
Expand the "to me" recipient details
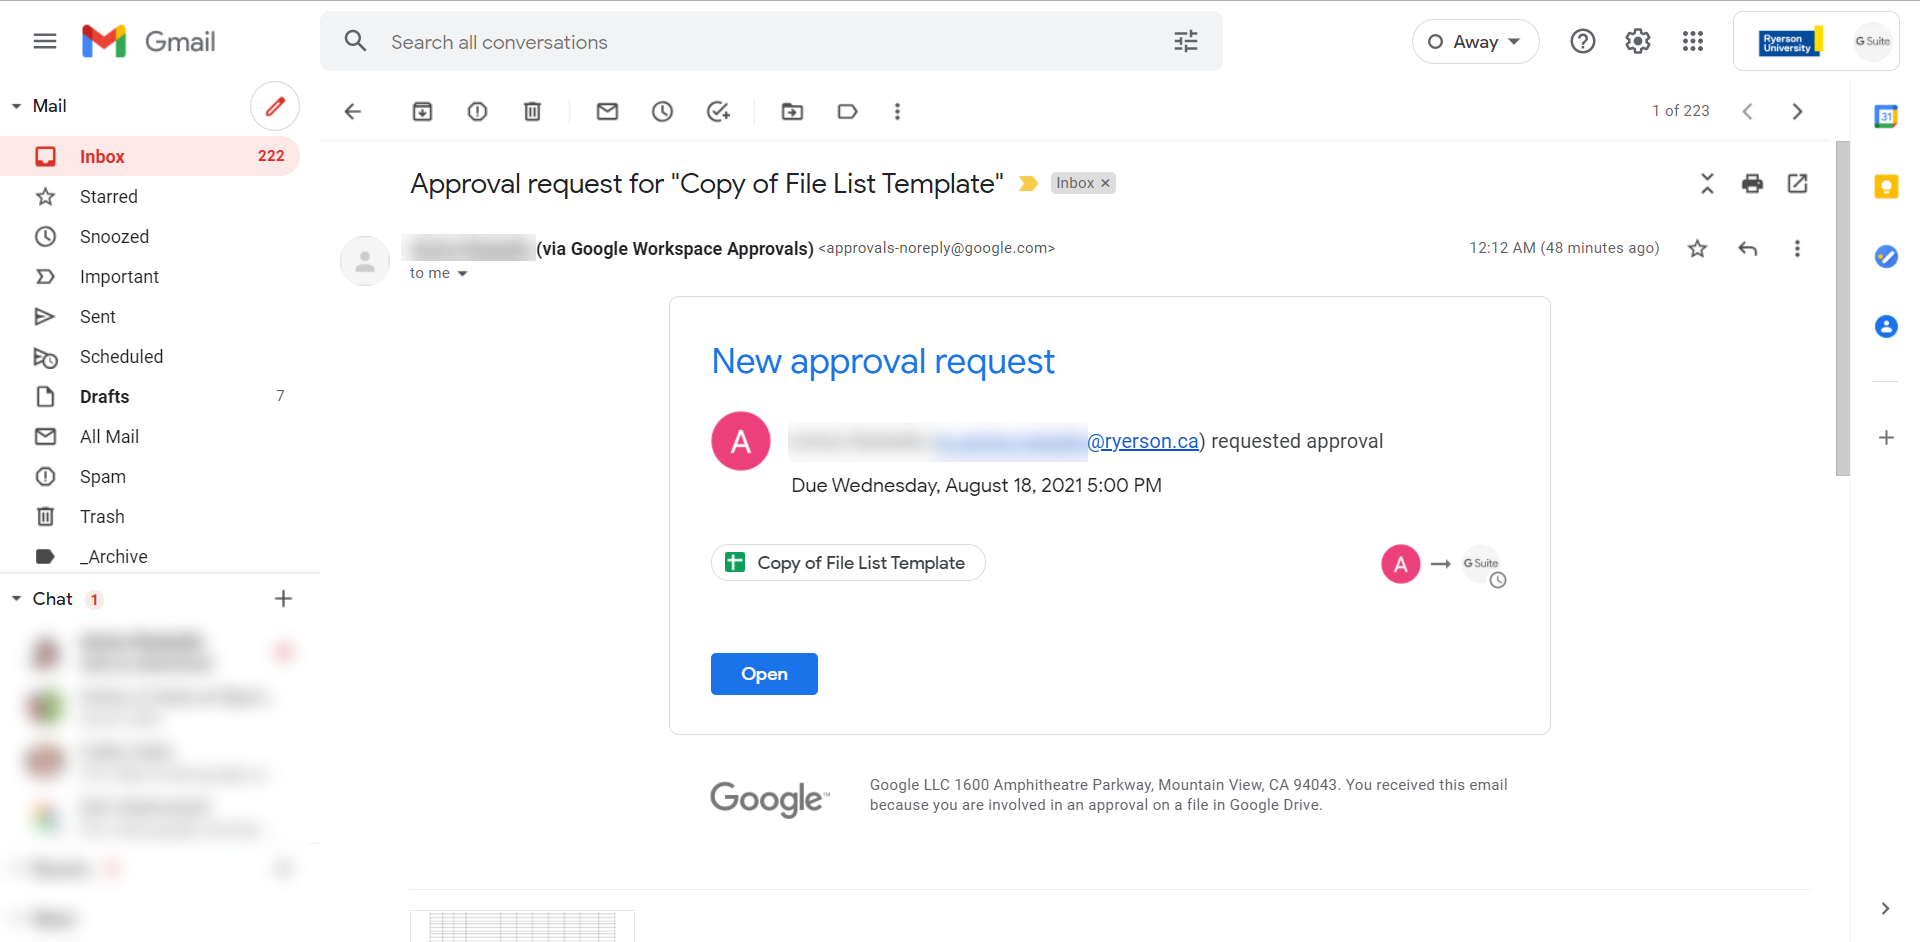pyautogui.click(x=462, y=273)
